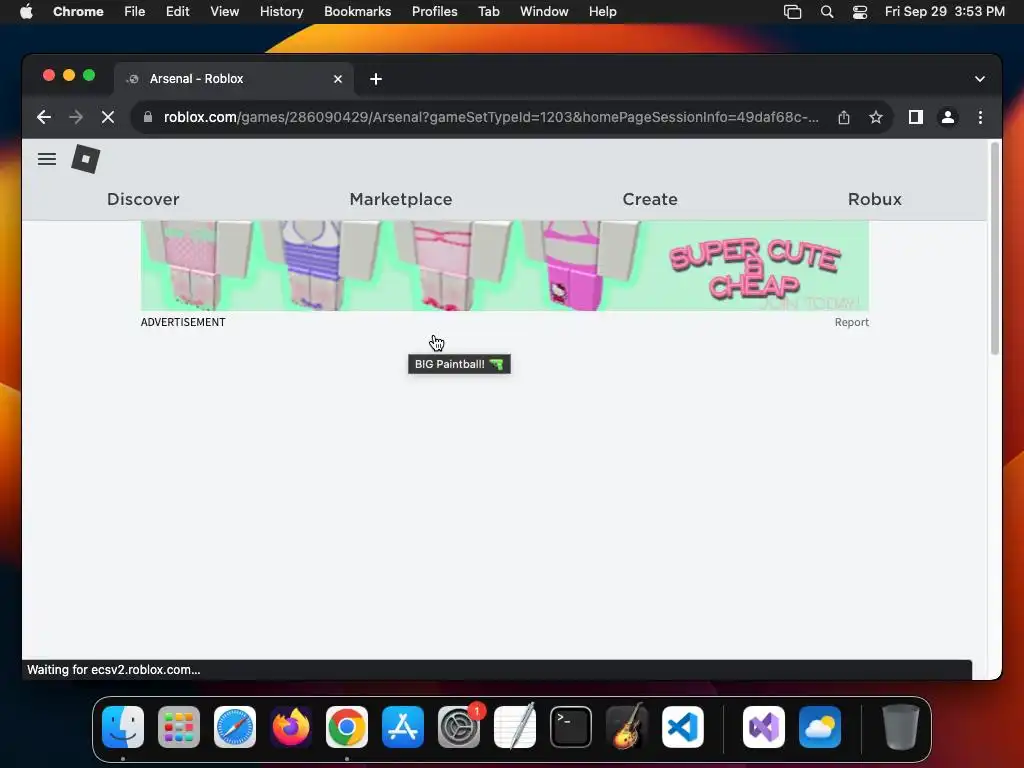
Task: Click the browser forward arrow
Action: pyautogui.click(x=76, y=117)
